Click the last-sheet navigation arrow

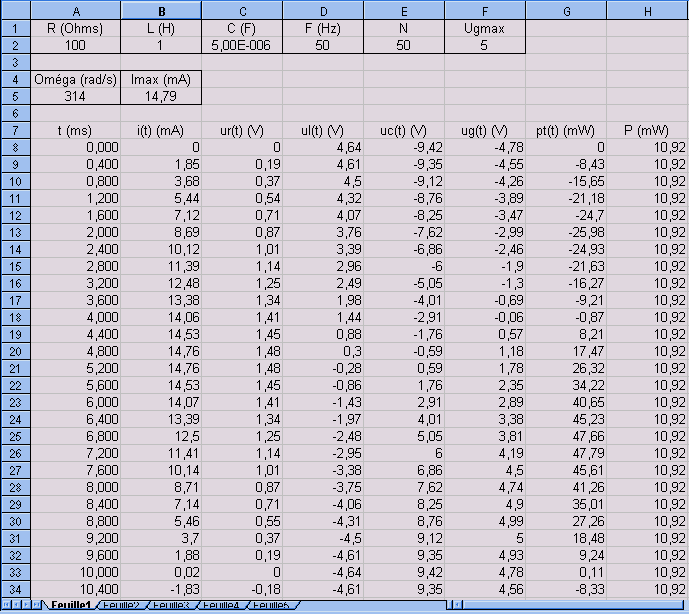point(33,606)
